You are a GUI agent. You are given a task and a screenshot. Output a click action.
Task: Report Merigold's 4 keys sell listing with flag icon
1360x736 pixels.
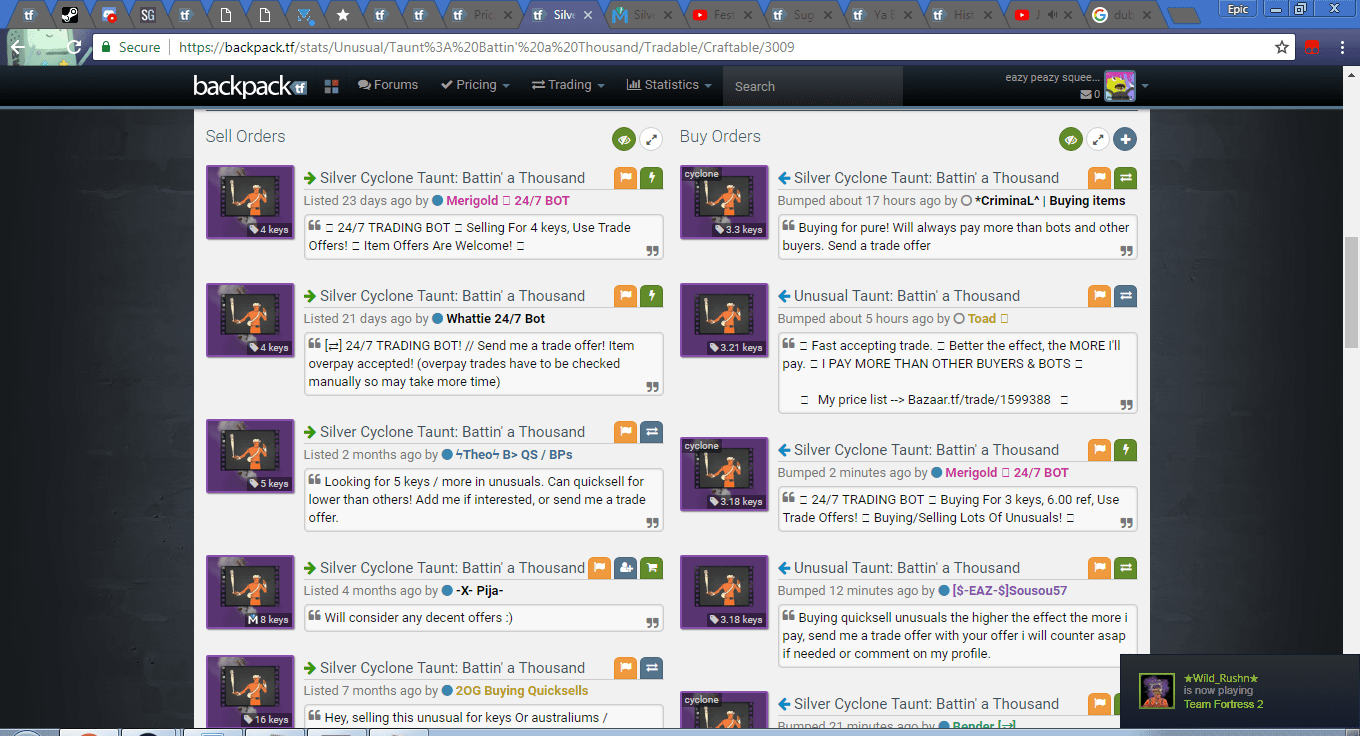pos(625,178)
